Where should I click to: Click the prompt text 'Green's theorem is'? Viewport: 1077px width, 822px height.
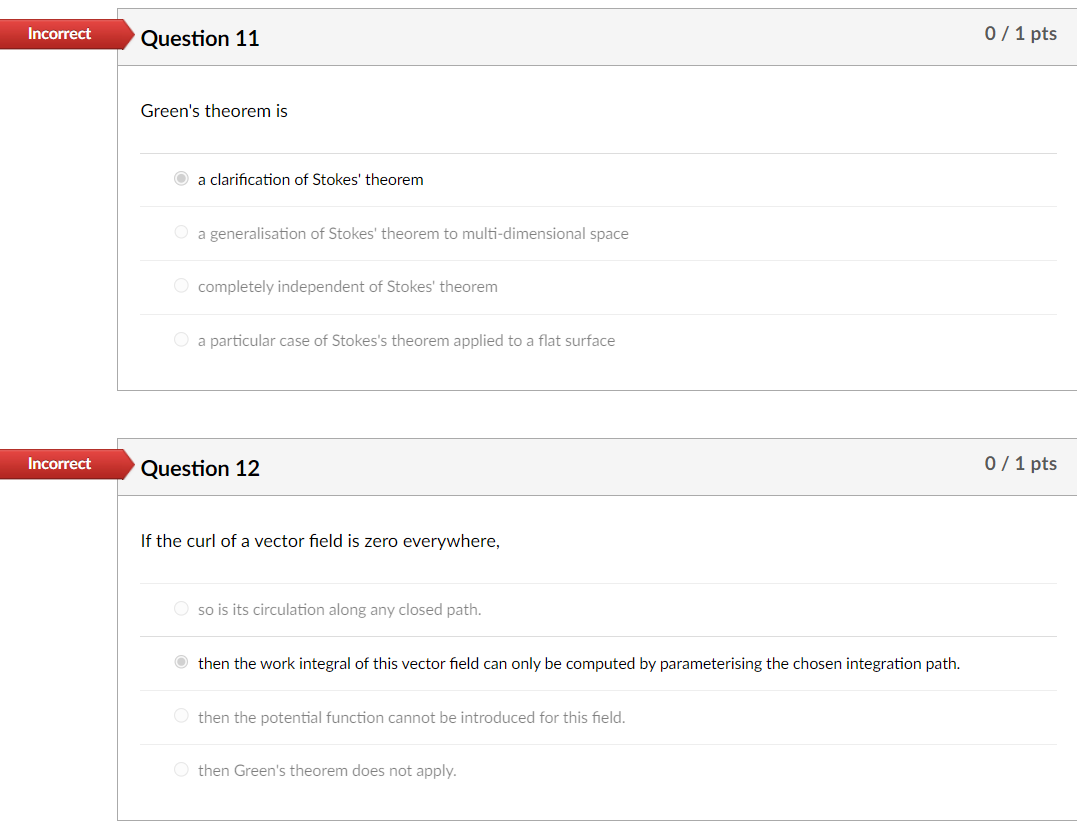coord(214,111)
